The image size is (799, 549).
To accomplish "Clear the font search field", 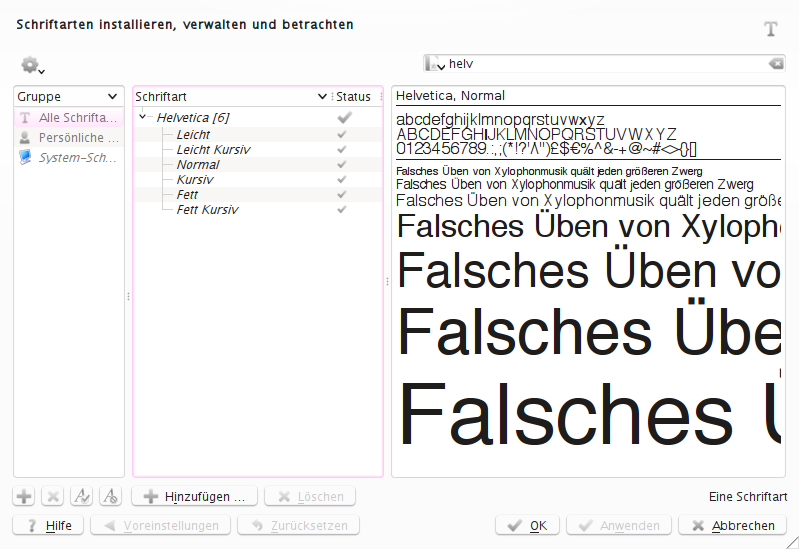I will click(776, 63).
